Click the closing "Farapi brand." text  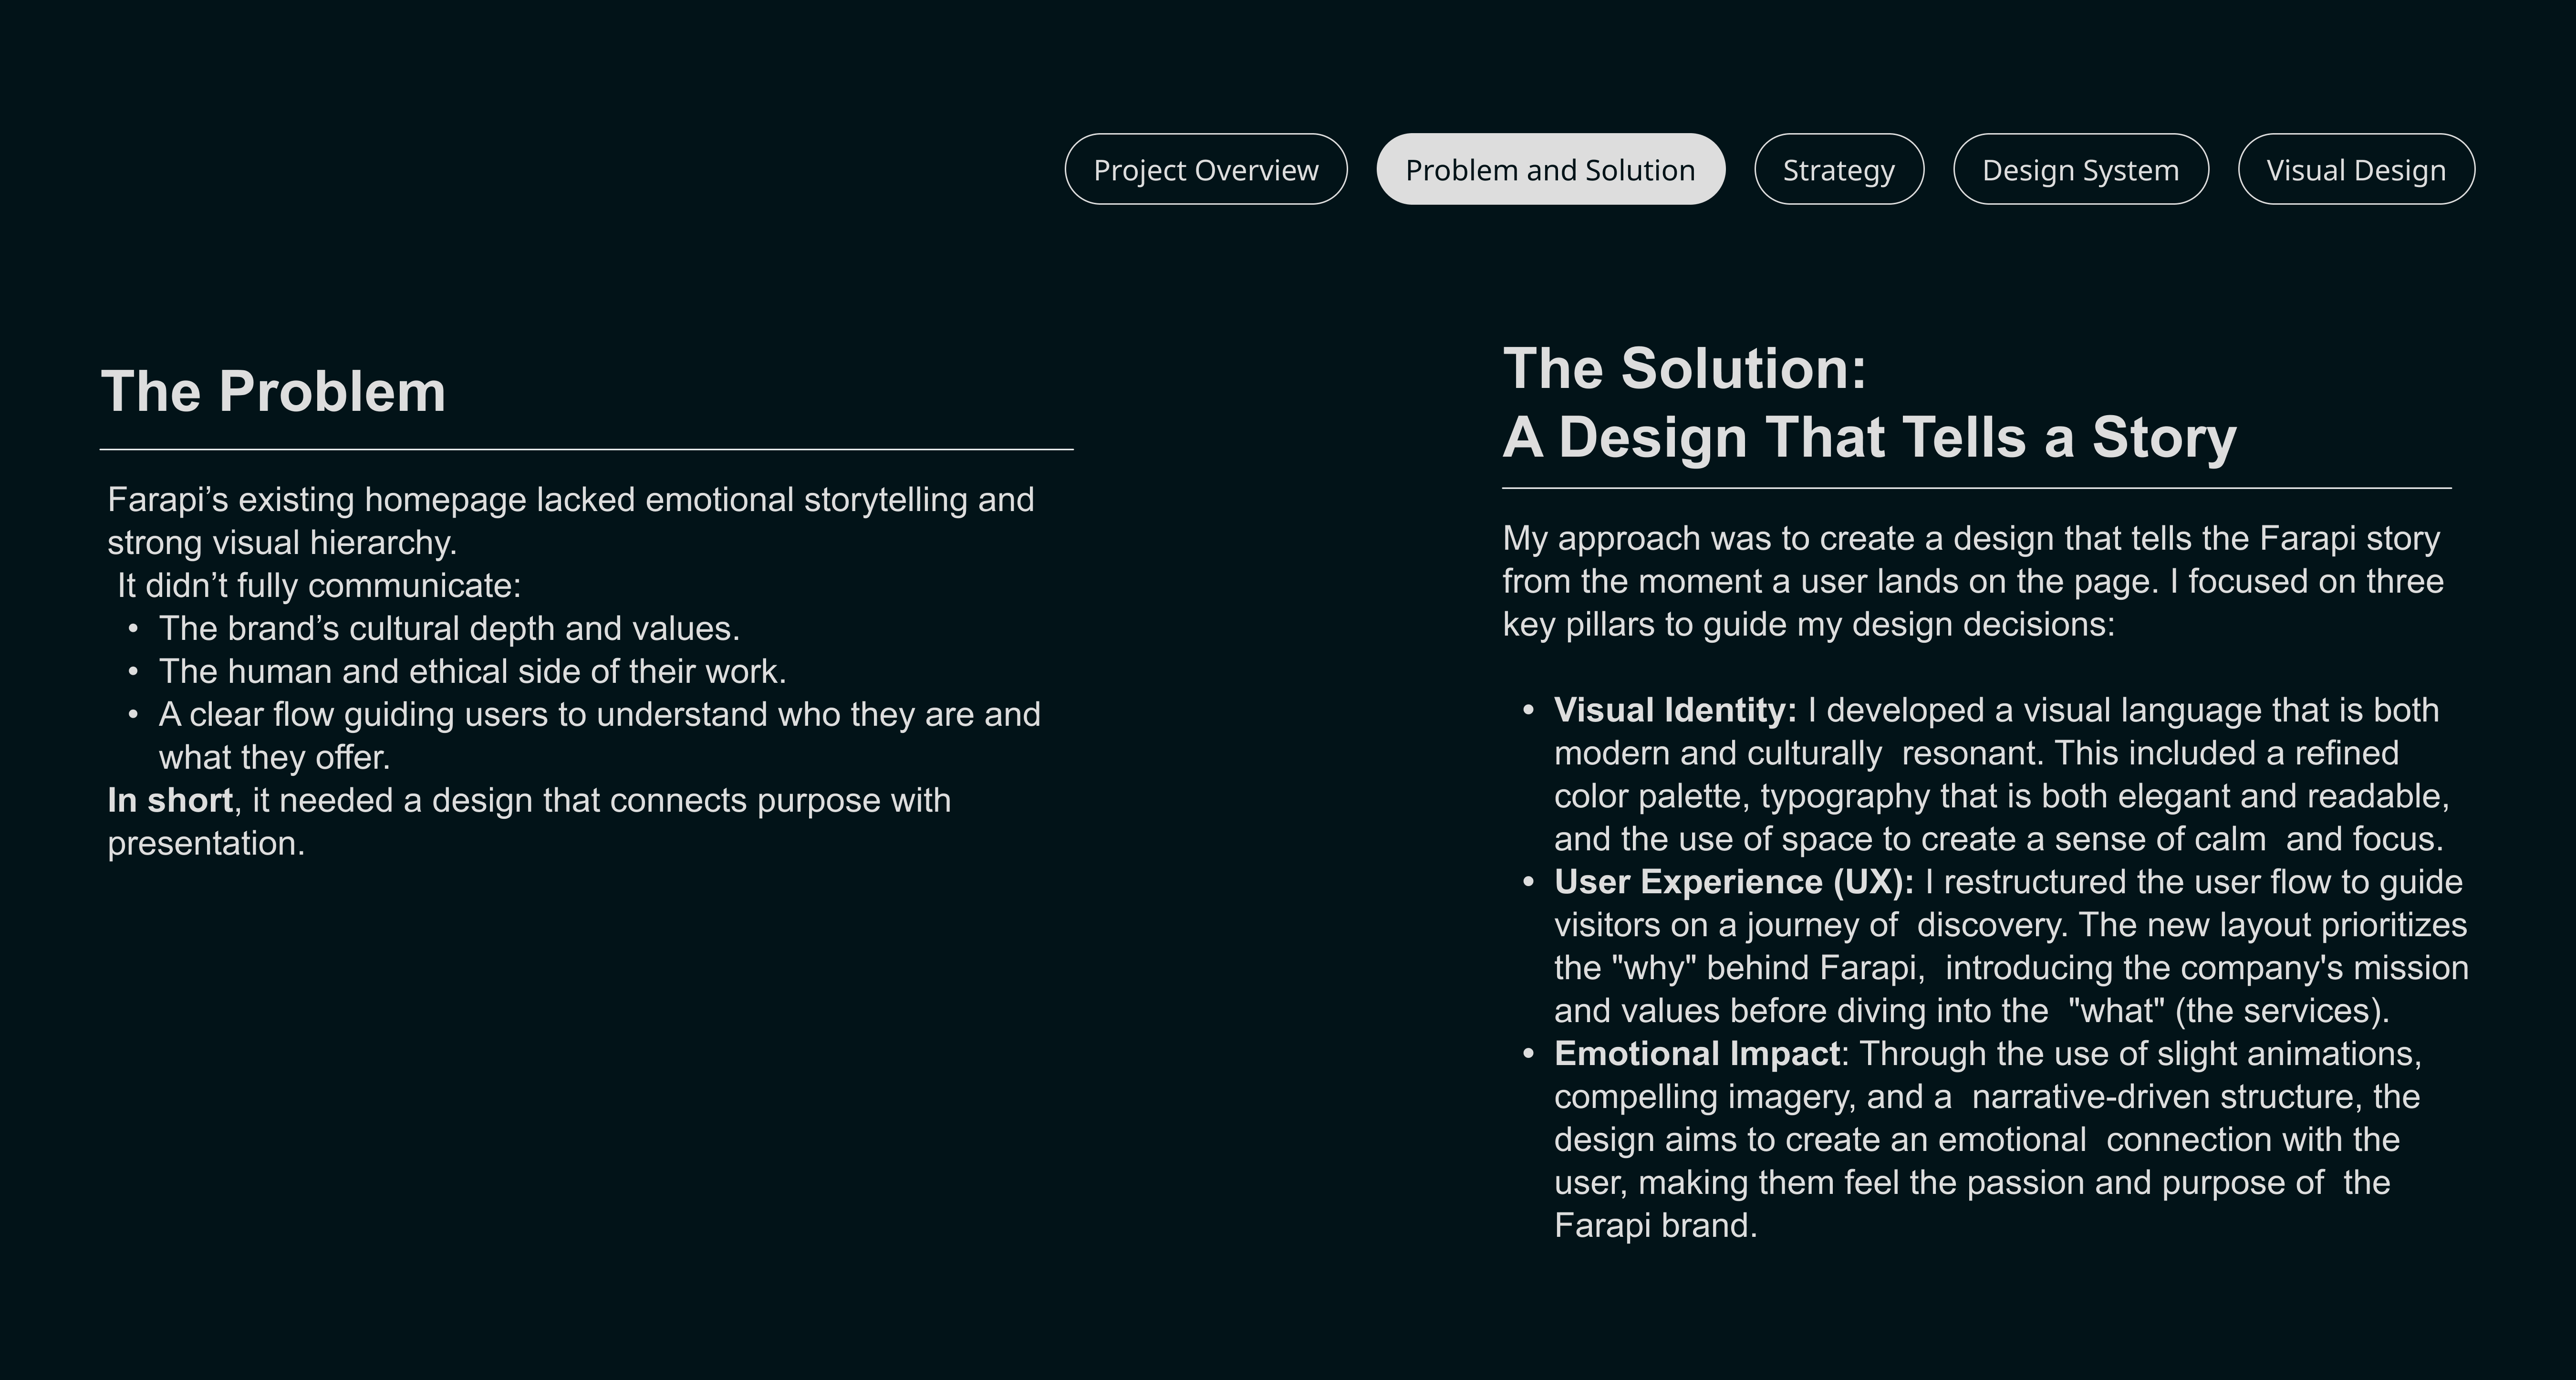(x=1655, y=1225)
